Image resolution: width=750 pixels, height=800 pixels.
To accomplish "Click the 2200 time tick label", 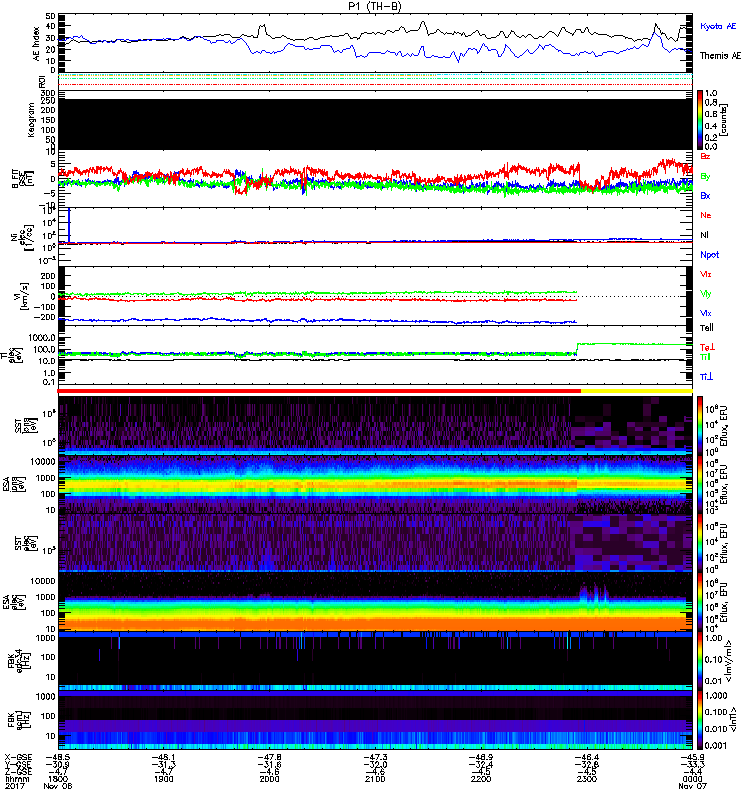I will (x=481, y=779).
